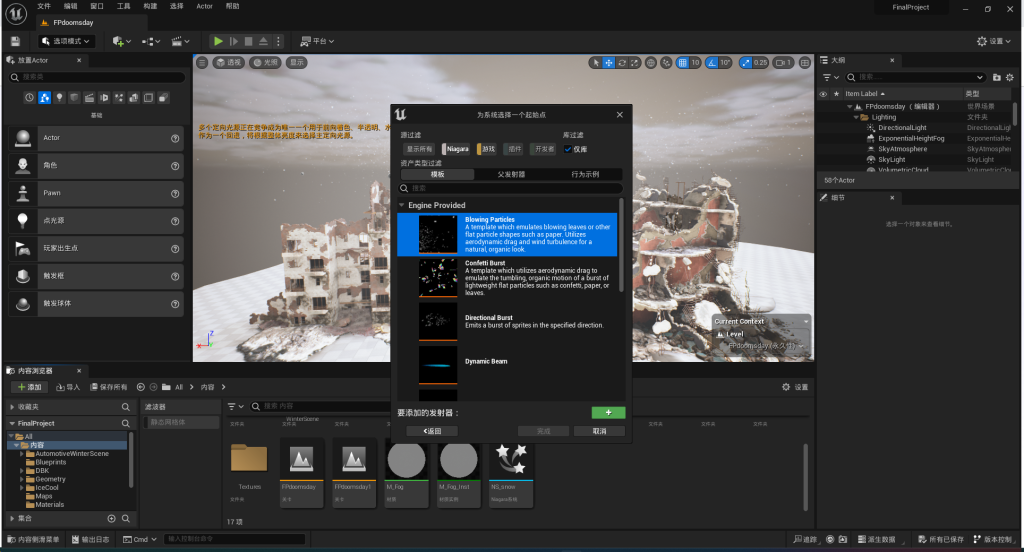Click the 显示 show button in viewport

click(297, 63)
